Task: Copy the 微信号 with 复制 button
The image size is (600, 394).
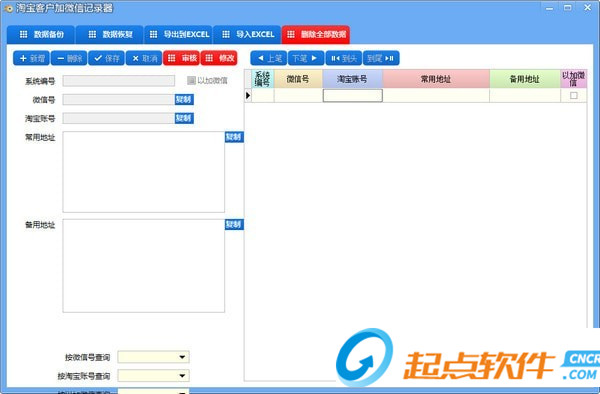Action: coord(184,99)
